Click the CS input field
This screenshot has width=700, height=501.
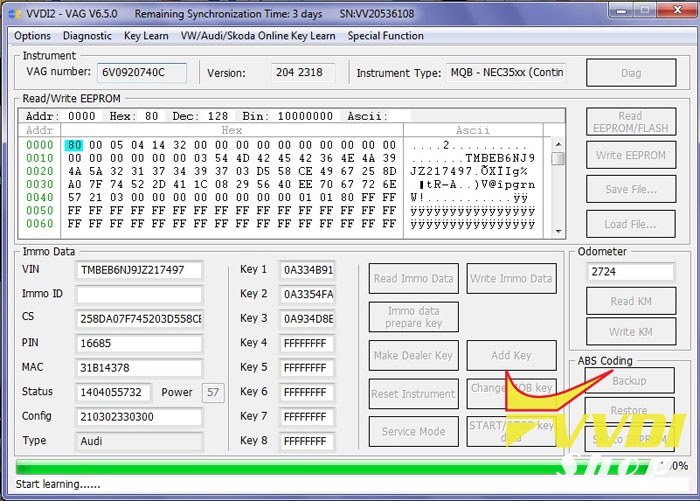click(139, 319)
